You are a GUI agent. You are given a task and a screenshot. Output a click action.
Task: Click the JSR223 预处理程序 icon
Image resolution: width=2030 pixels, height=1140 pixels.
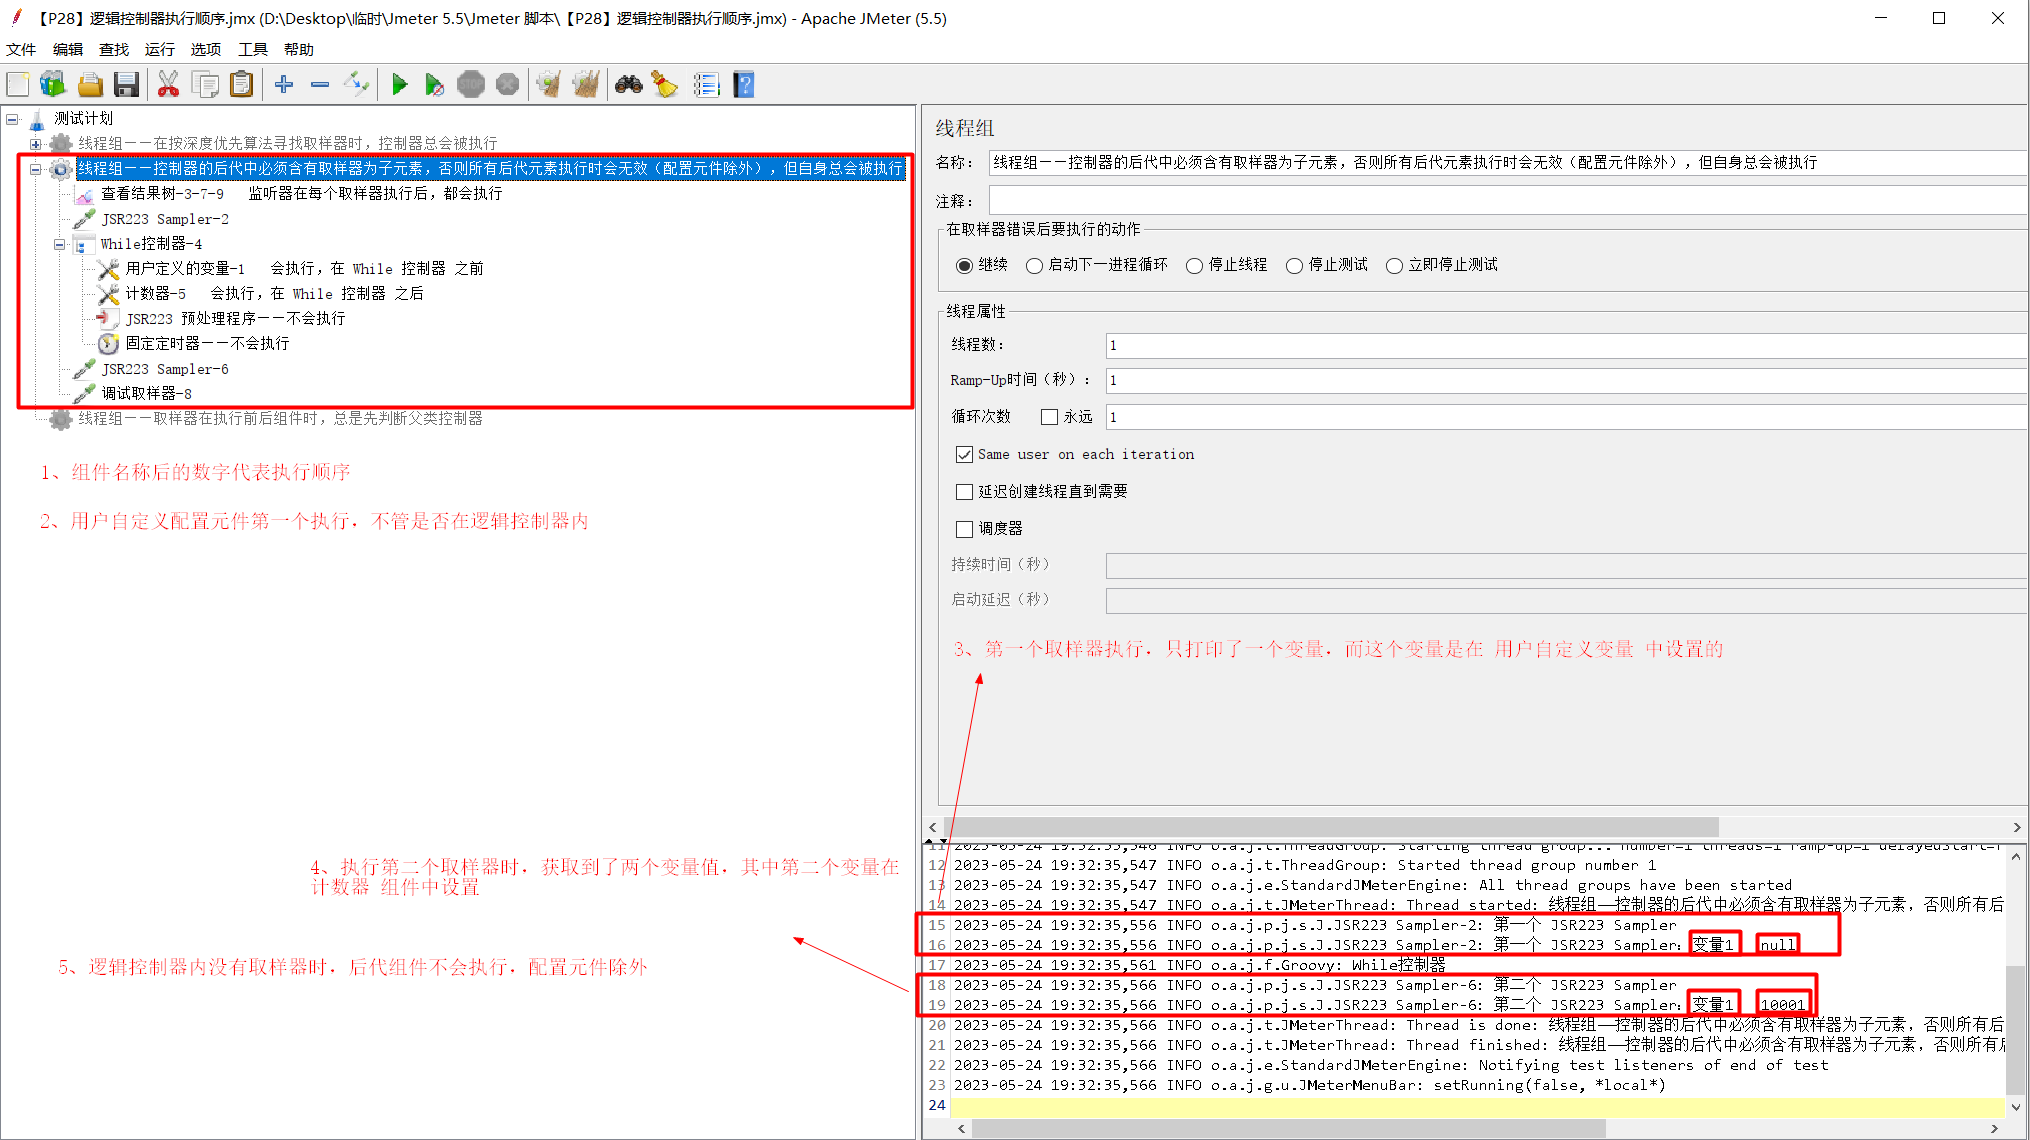coord(108,318)
